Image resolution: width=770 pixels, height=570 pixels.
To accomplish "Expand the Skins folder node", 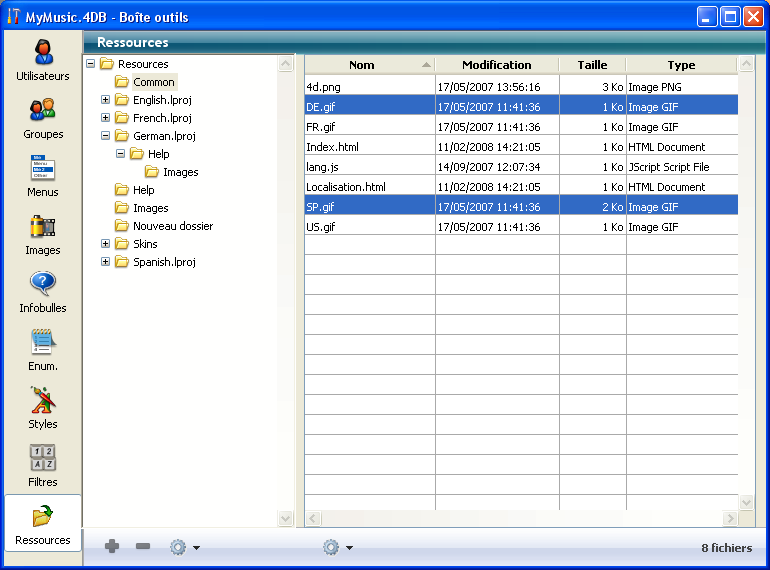I will (x=106, y=244).
